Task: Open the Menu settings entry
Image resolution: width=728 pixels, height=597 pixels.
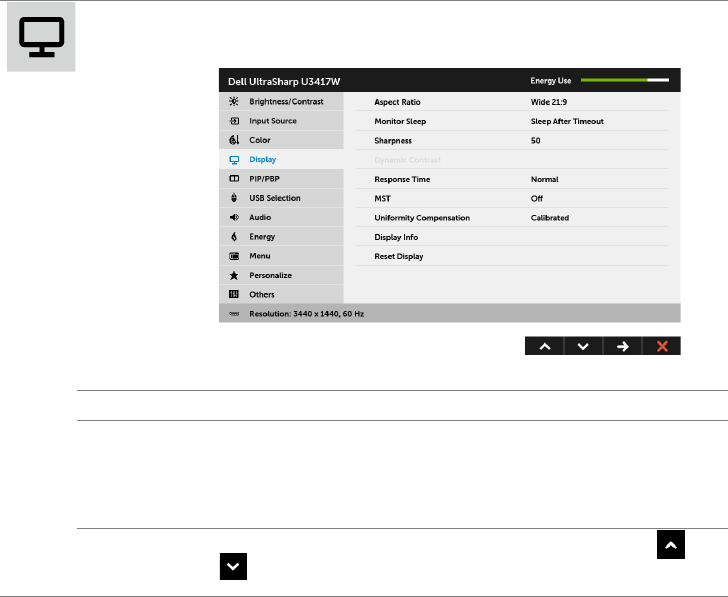Action: 281,256
